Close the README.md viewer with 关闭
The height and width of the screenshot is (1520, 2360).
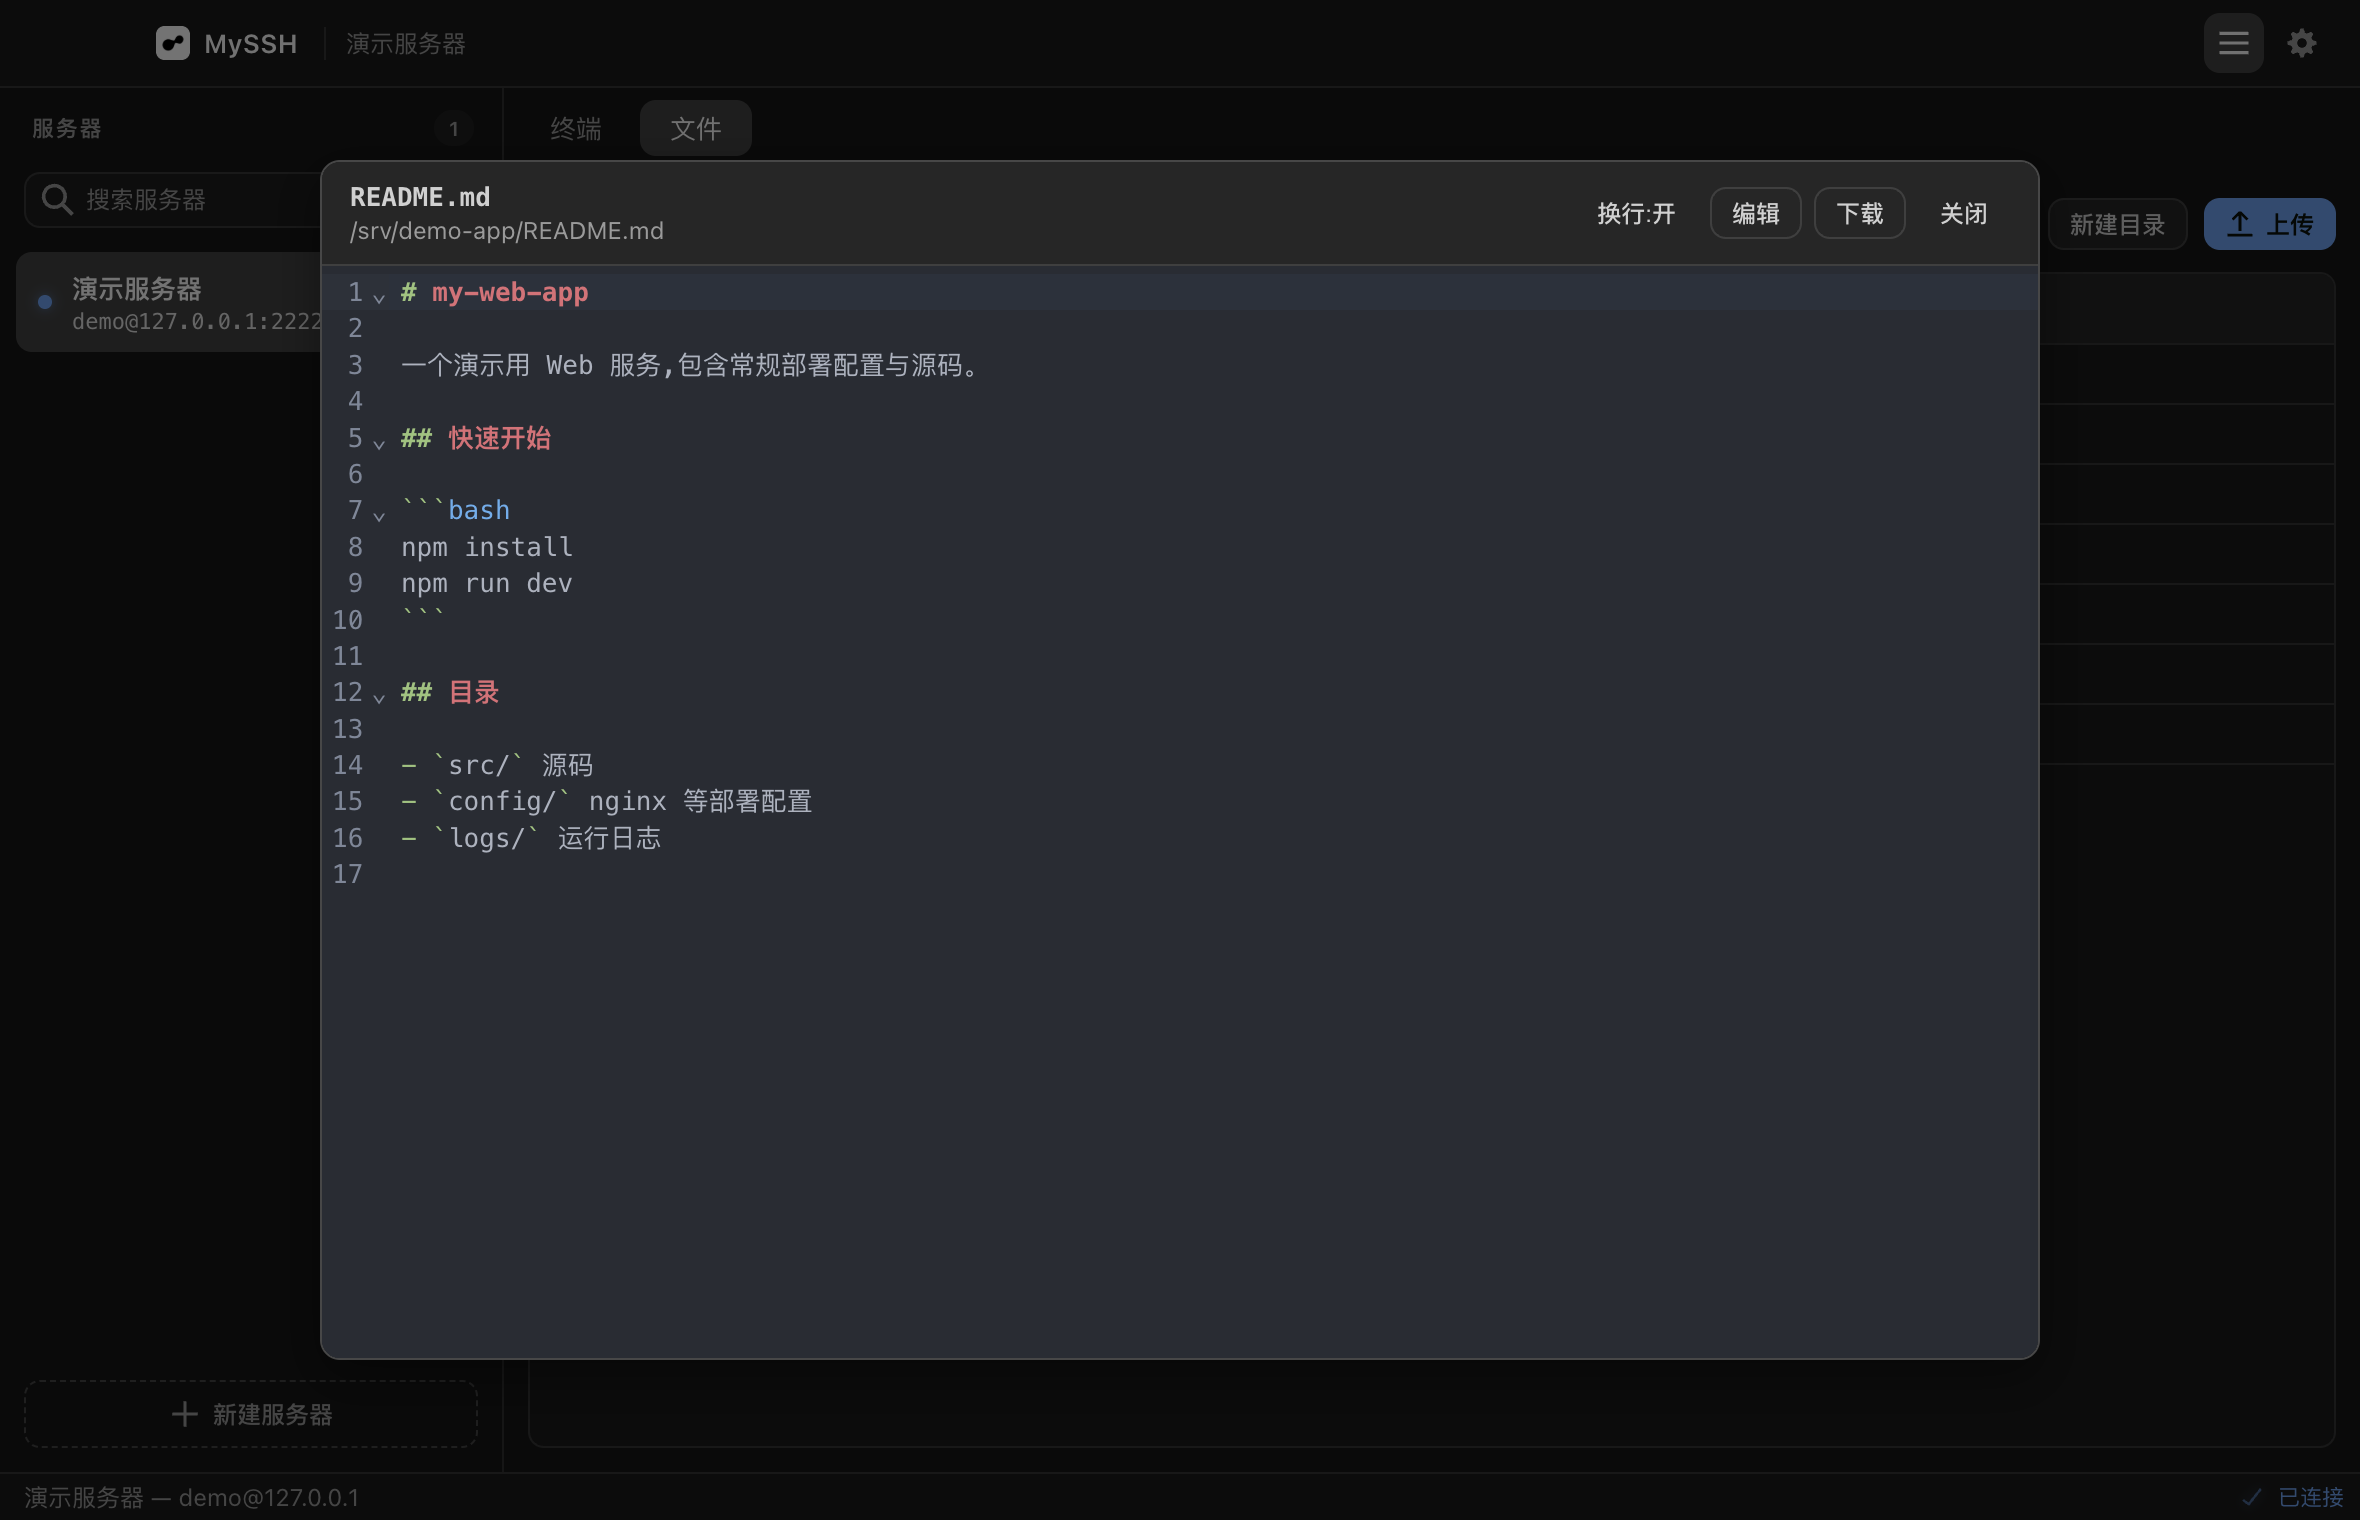click(1963, 213)
